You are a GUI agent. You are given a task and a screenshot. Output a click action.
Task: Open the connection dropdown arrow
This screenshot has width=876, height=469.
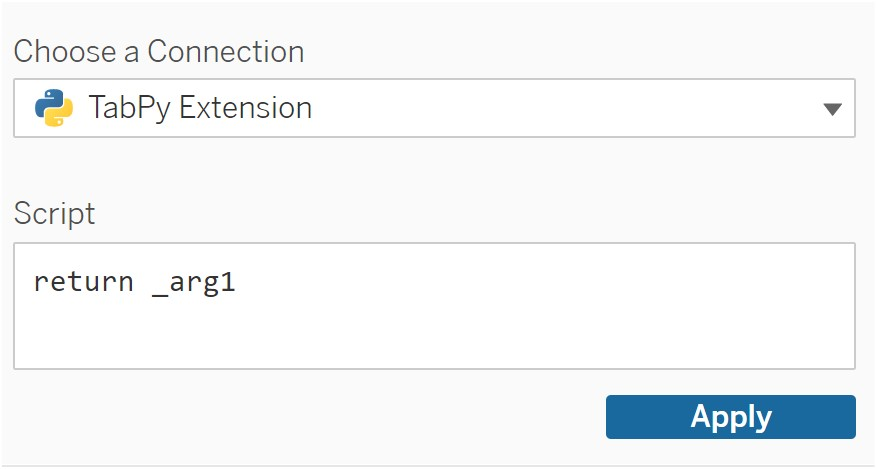[x=832, y=109]
